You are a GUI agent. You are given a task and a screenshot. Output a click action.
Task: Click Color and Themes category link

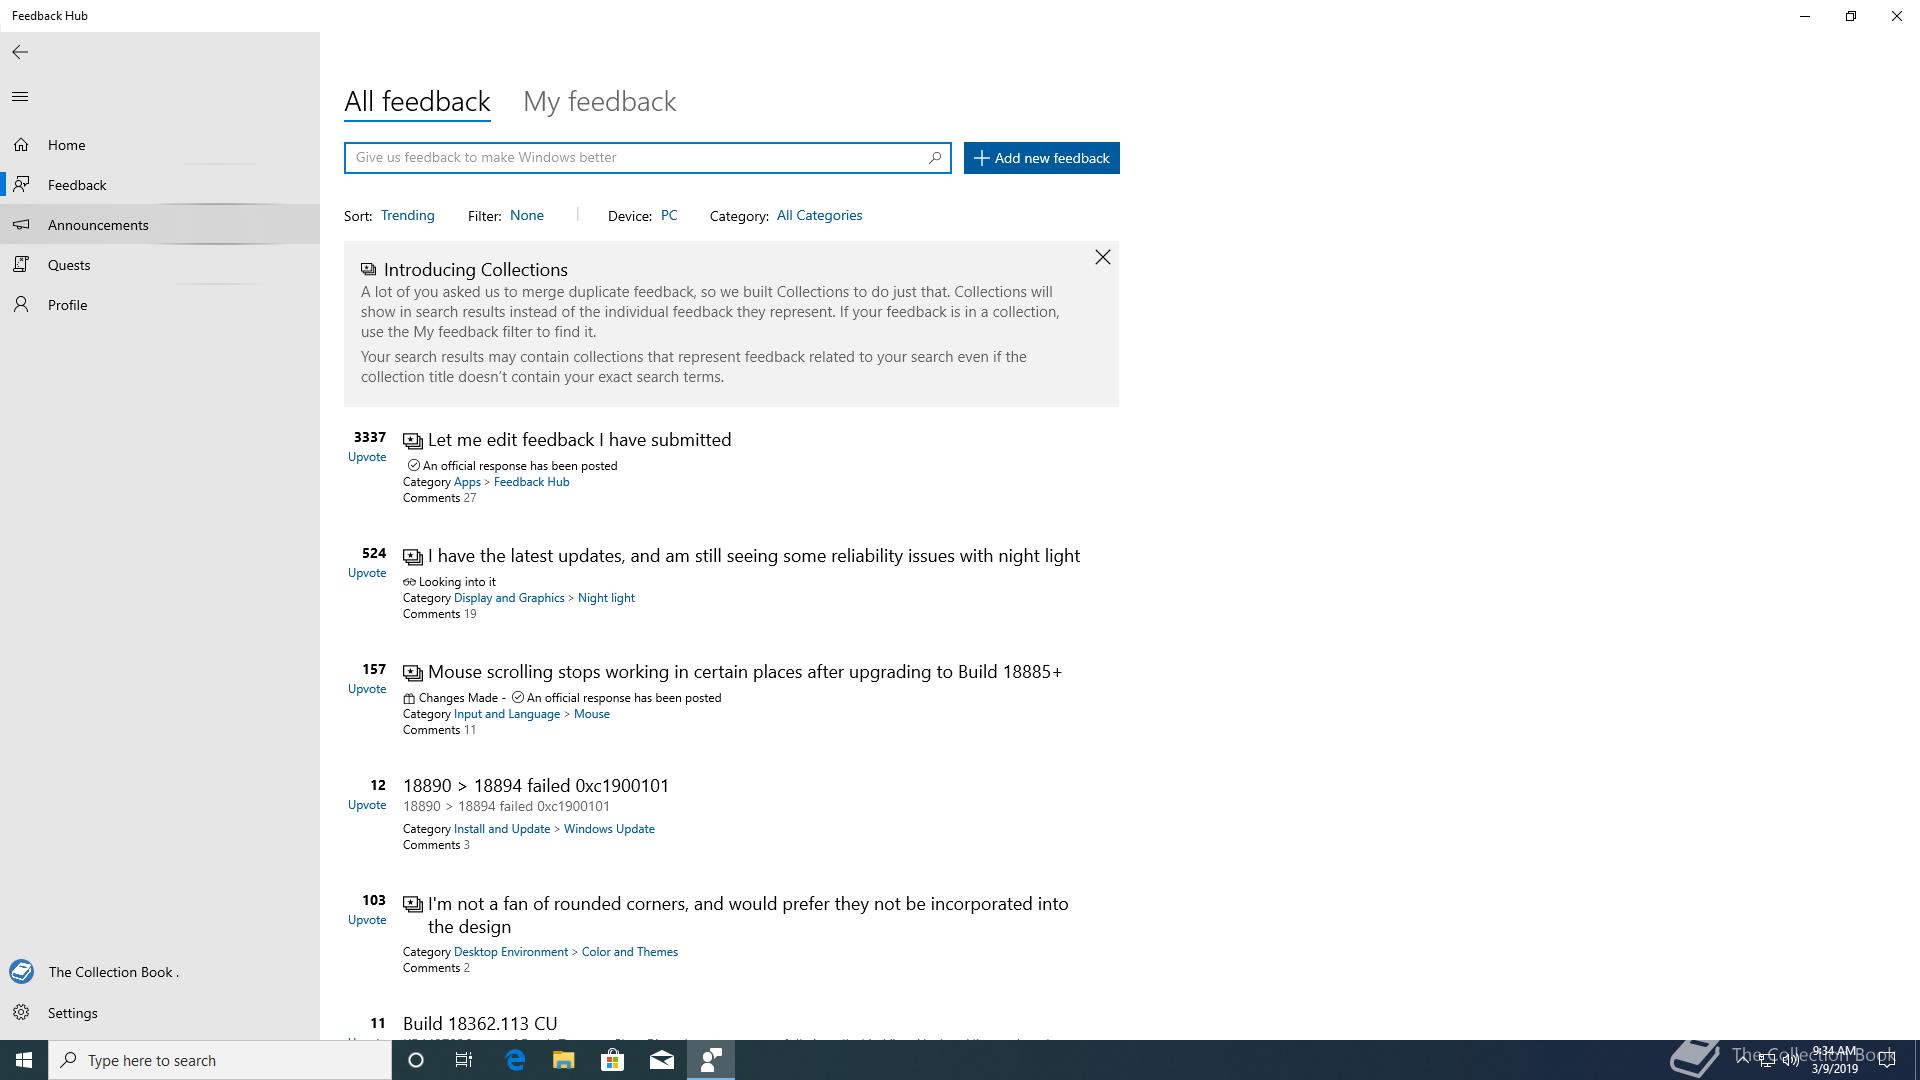[x=630, y=952]
